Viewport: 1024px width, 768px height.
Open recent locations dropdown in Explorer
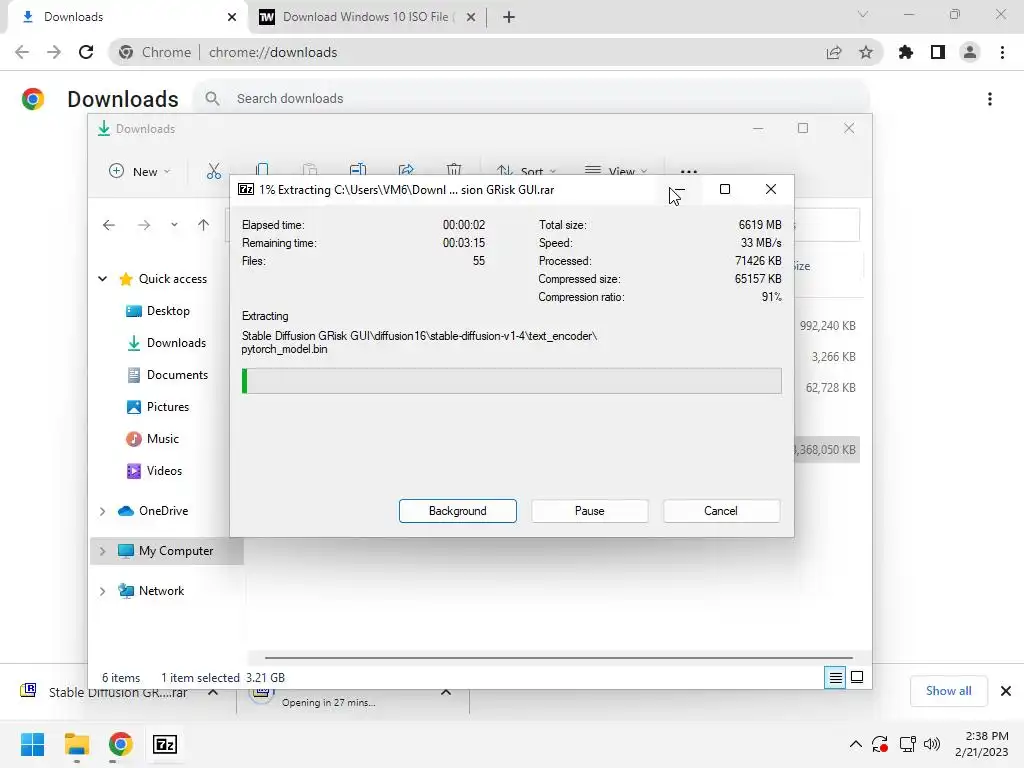coord(174,225)
